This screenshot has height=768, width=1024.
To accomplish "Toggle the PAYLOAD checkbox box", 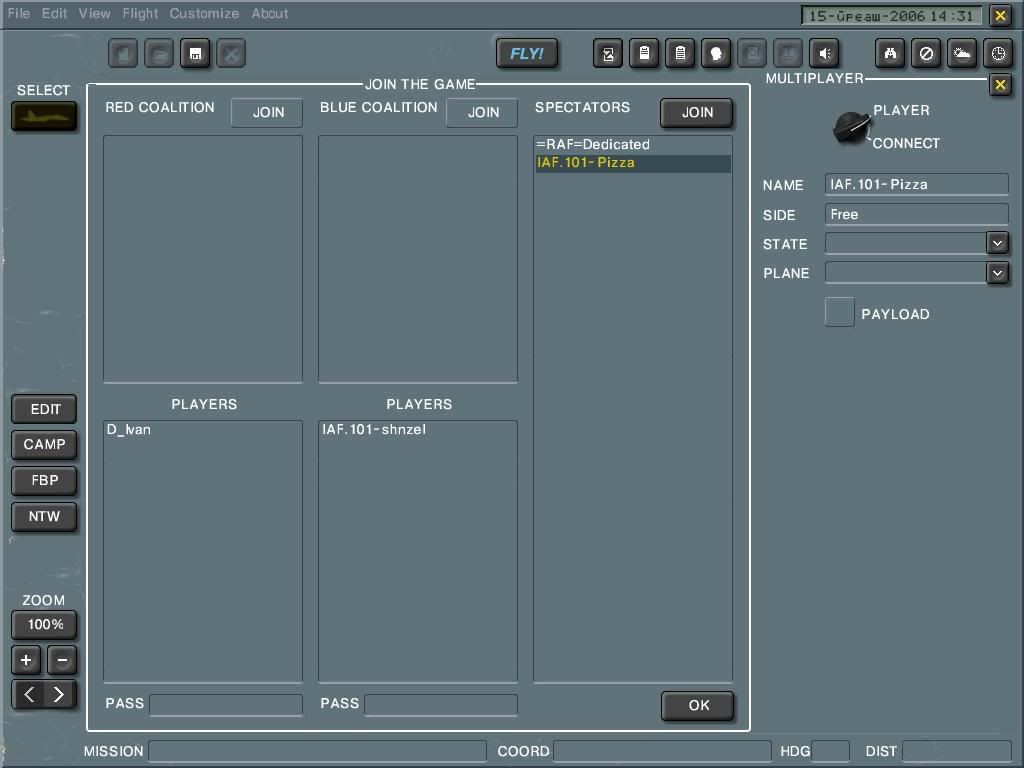I will point(839,312).
